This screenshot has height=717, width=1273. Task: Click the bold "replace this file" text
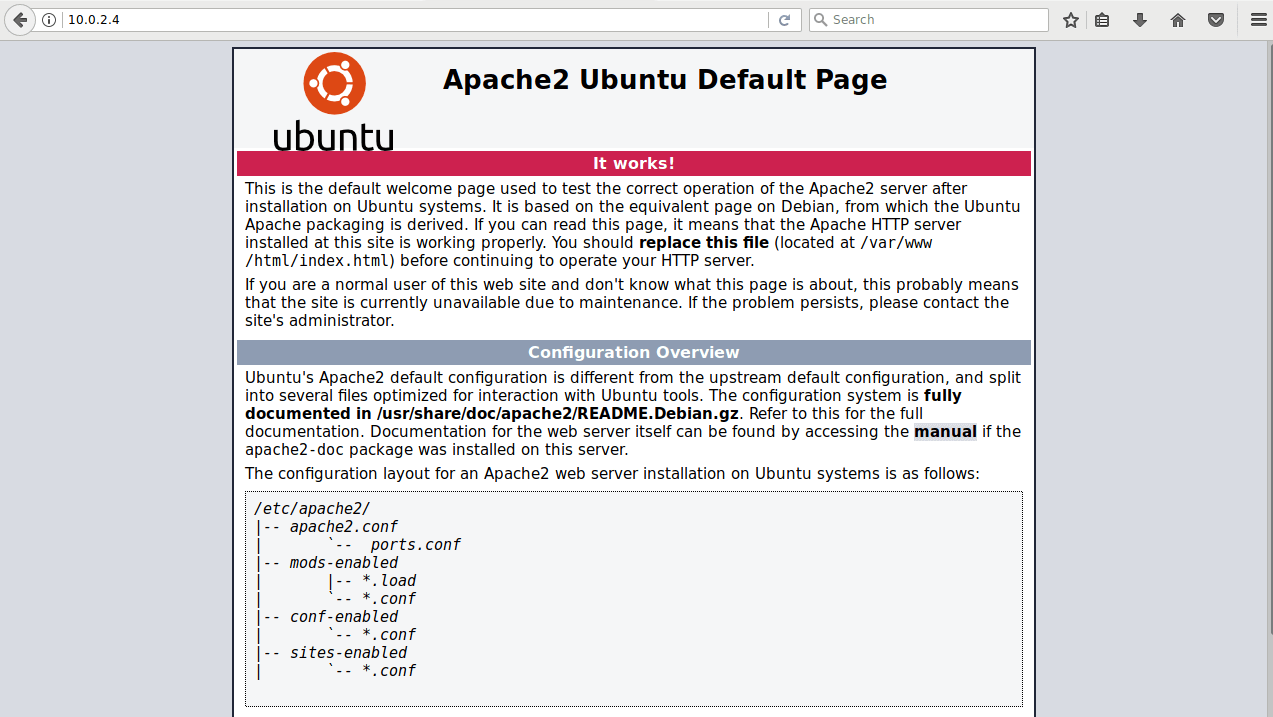click(x=704, y=243)
